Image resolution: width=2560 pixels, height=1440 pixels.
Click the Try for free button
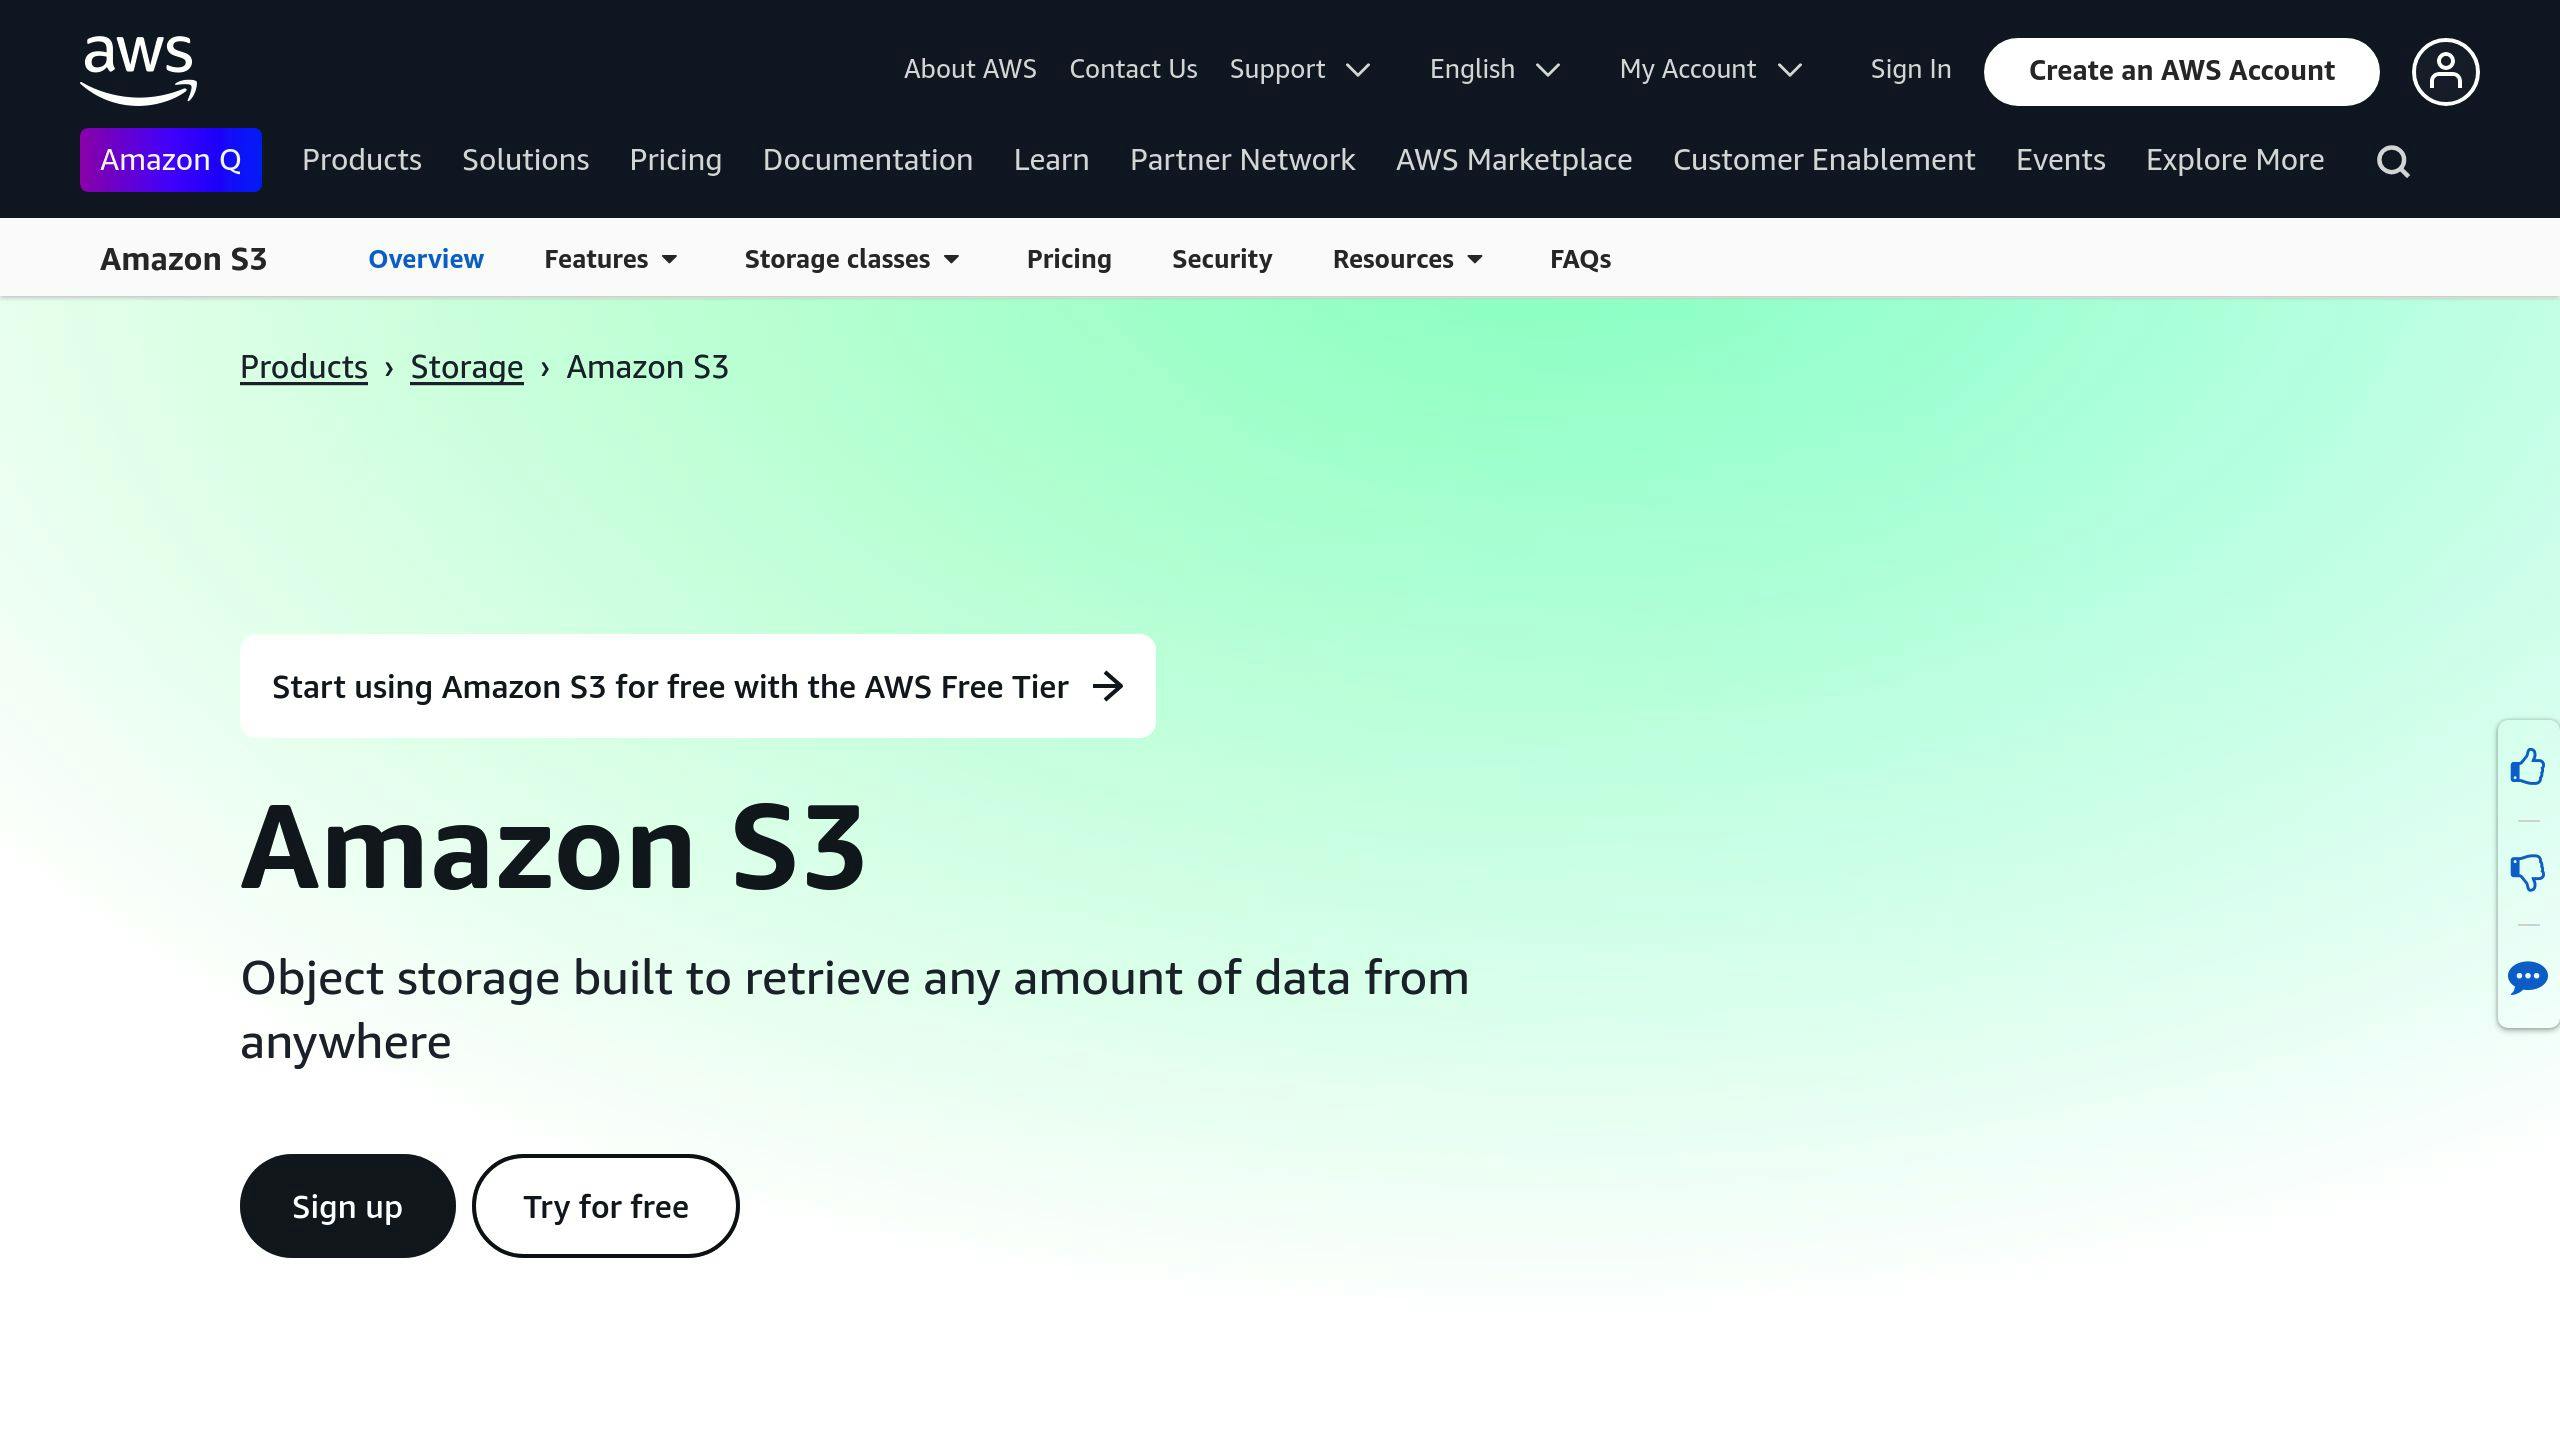(605, 1206)
